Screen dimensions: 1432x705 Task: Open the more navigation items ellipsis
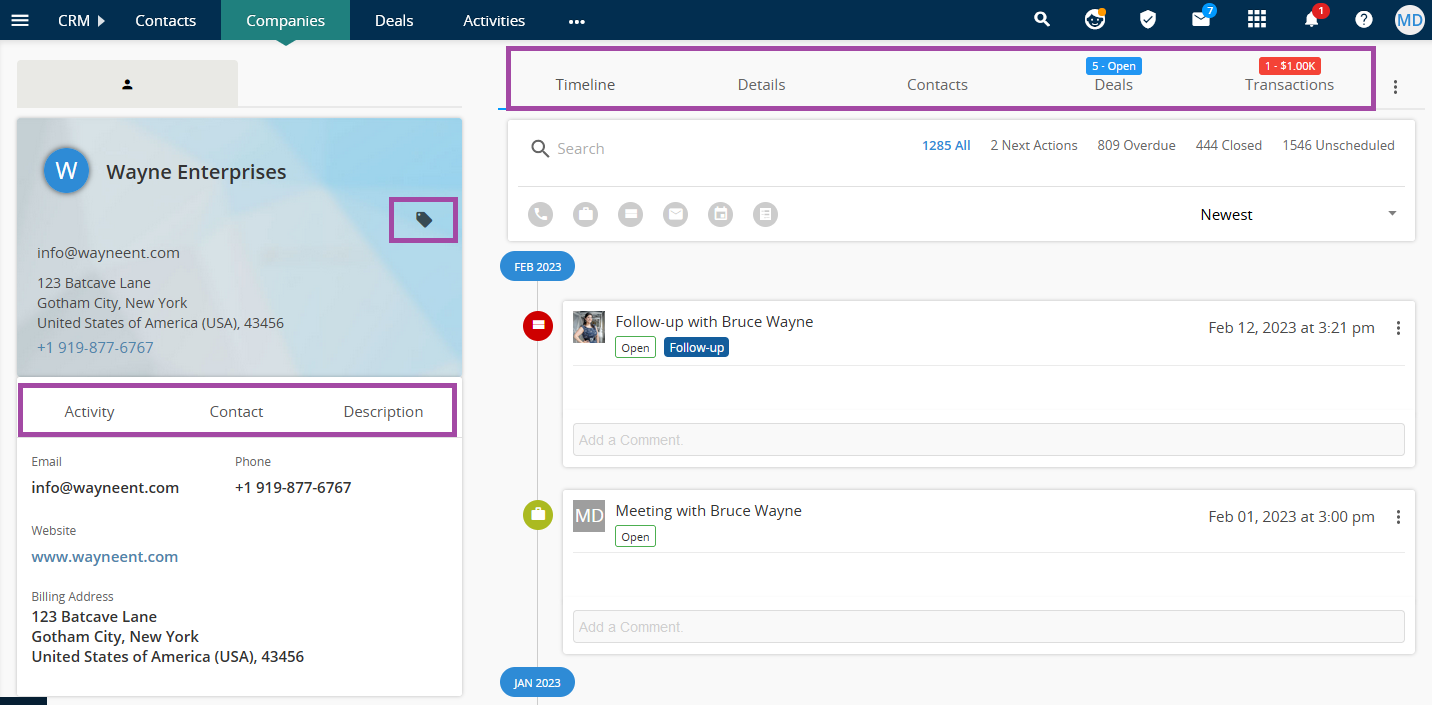pyautogui.click(x=577, y=21)
